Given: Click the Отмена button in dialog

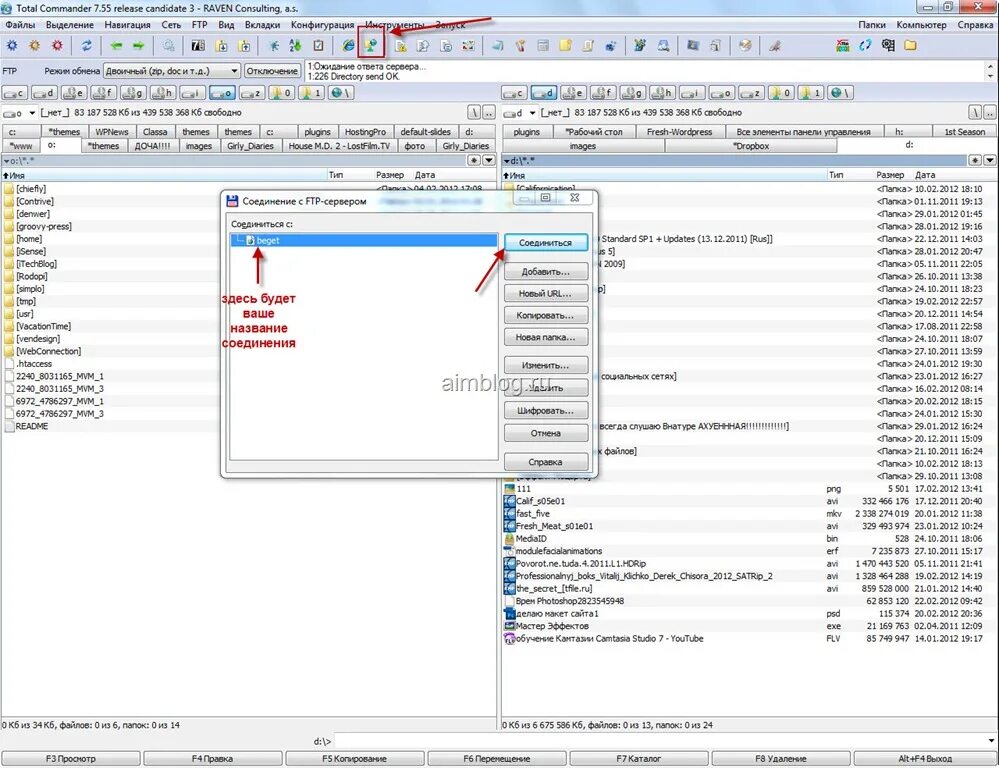Looking at the screenshot, I should pyautogui.click(x=545, y=433).
